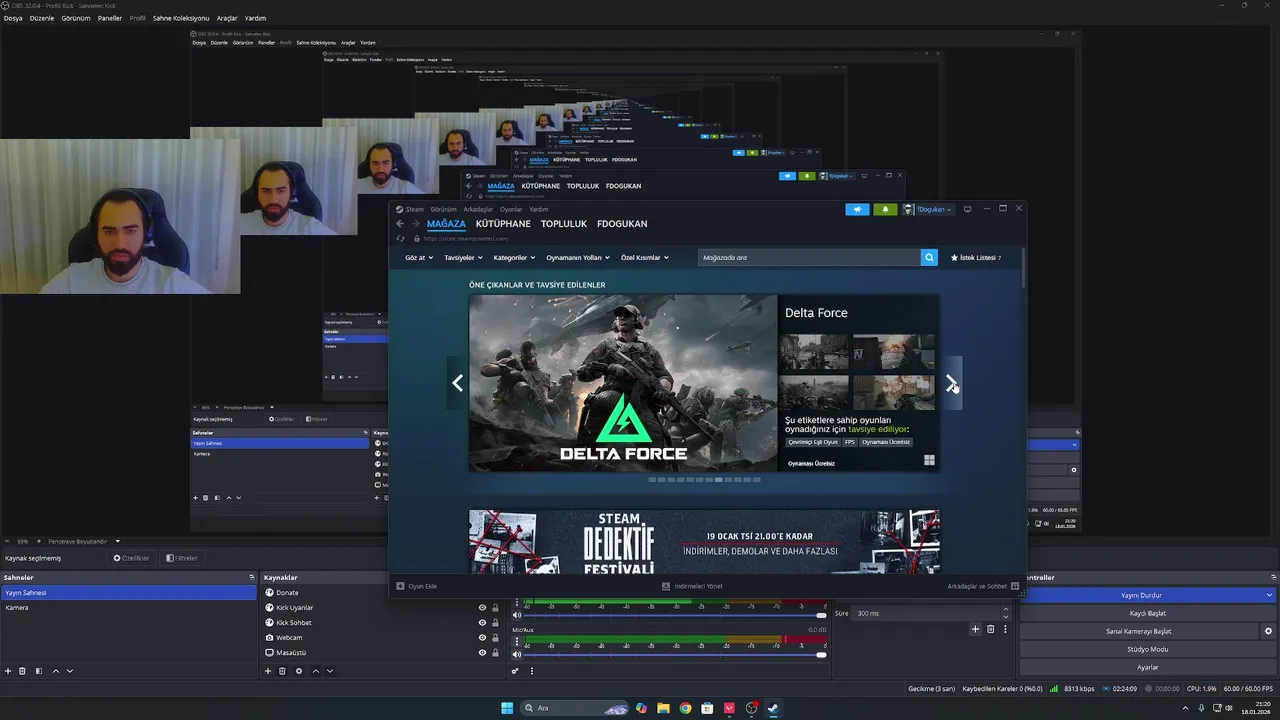Enable Stüdyo Modu
The height and width of the screenshot is (720, 1280).
(1147, 649)
